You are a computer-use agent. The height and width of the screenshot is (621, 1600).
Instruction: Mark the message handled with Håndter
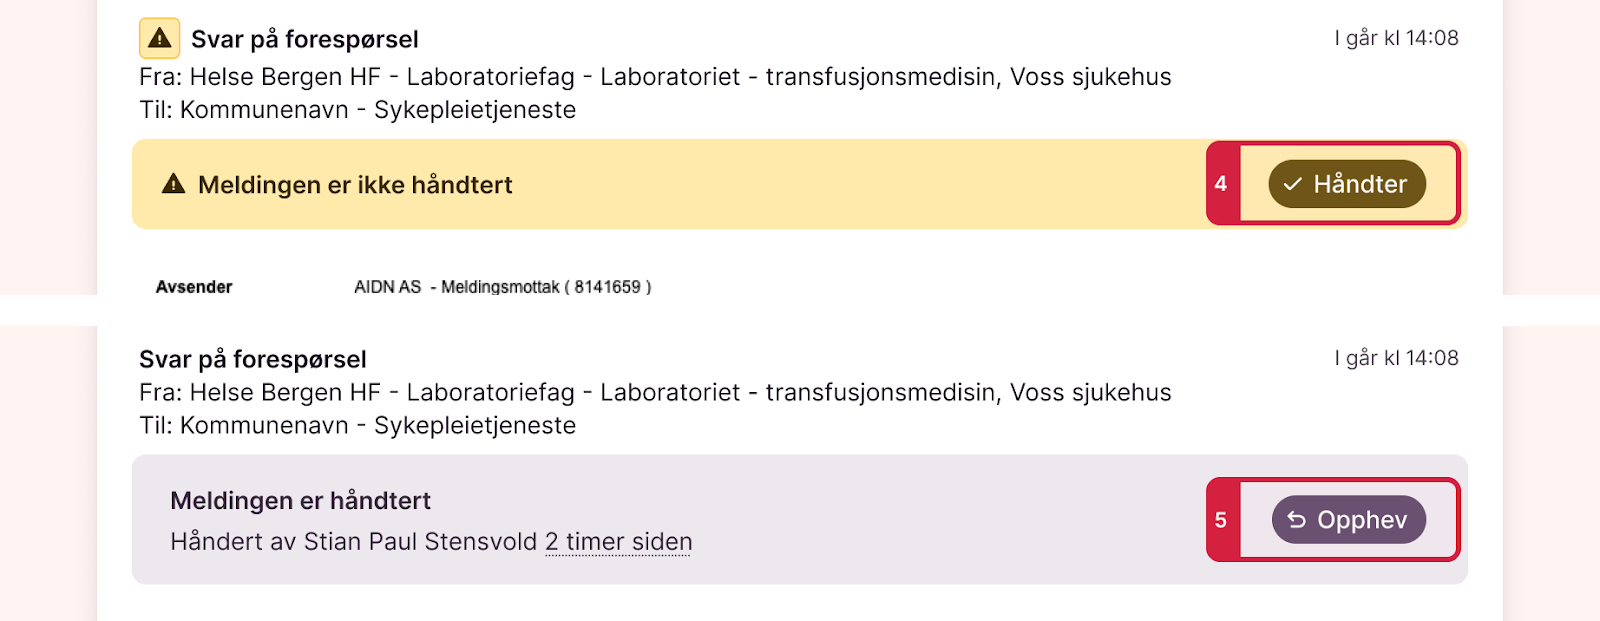[x=1347, y=184]
